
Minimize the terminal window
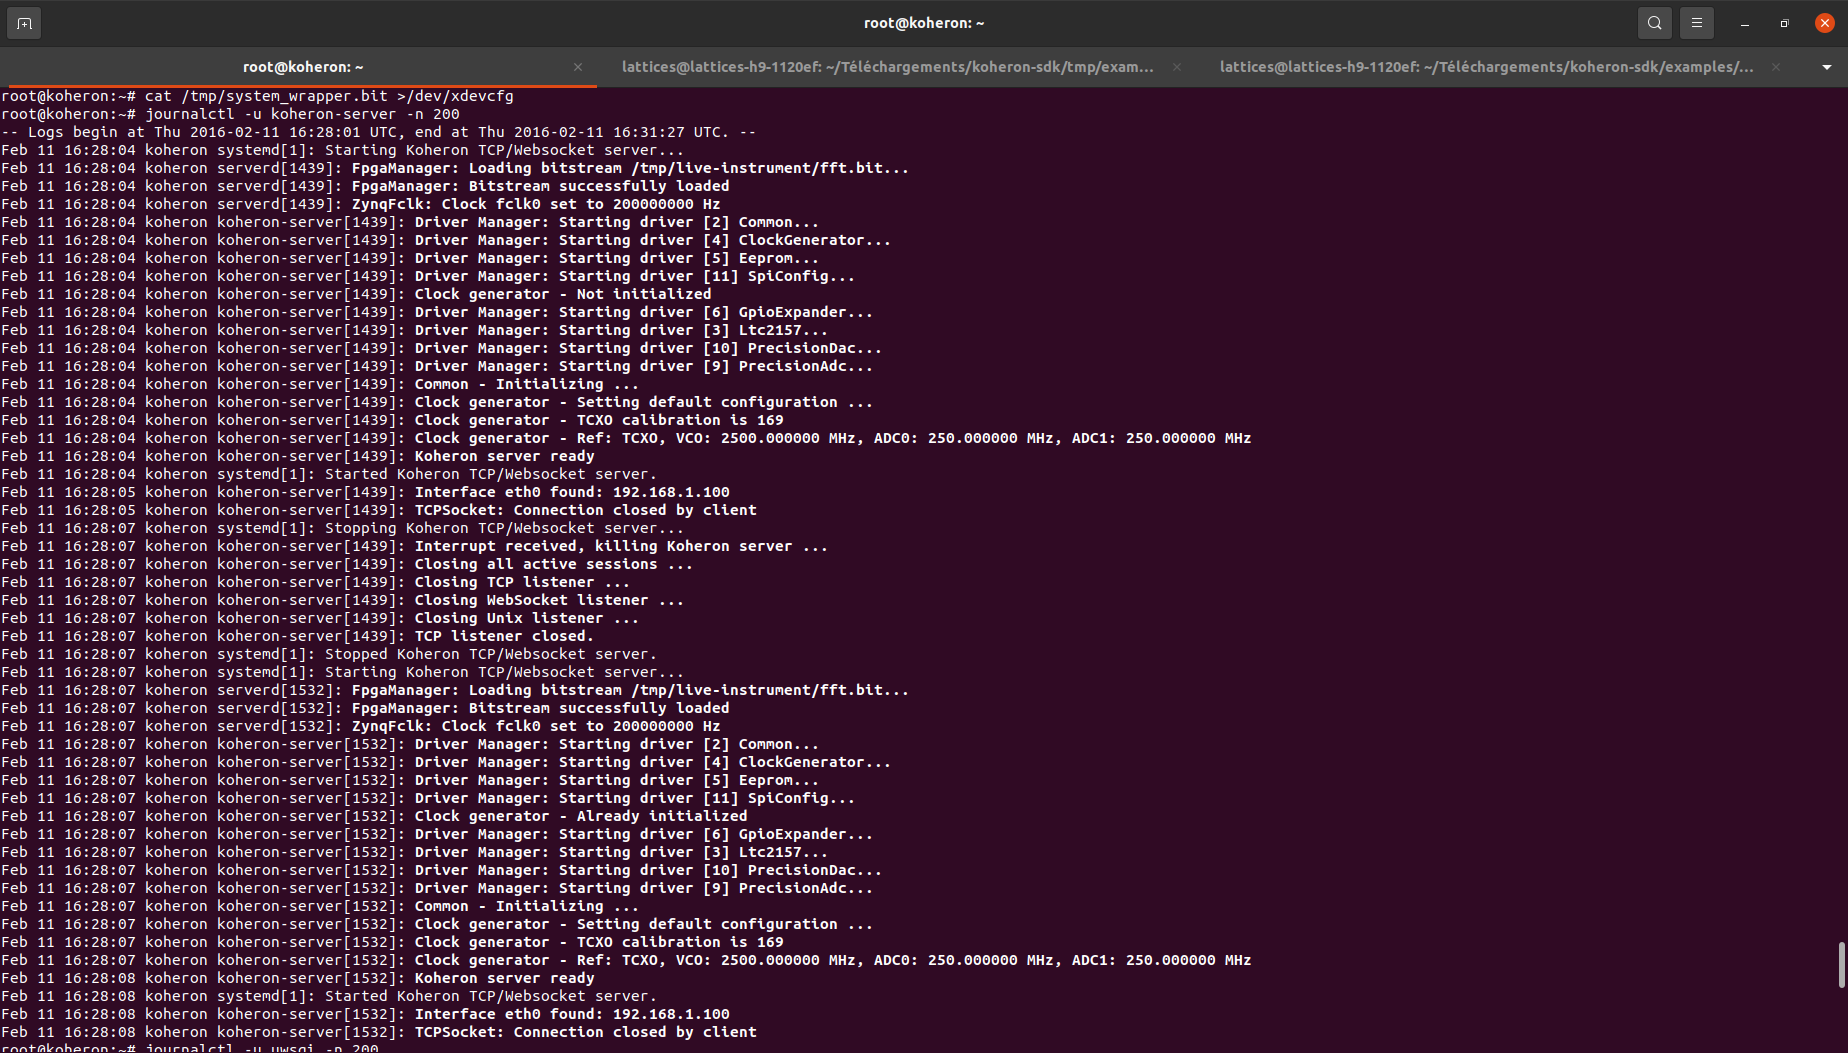[1744, 22]
